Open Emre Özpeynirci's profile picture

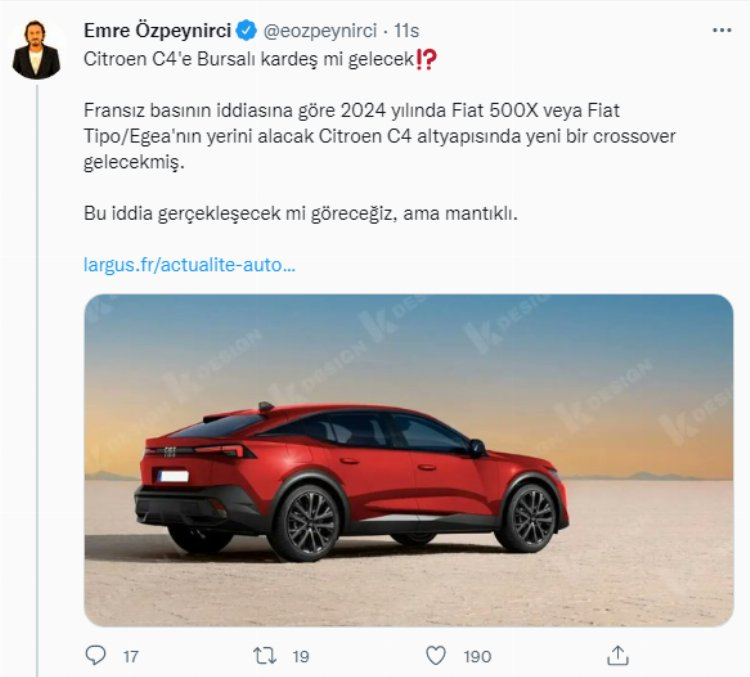(x=36, y=50)
